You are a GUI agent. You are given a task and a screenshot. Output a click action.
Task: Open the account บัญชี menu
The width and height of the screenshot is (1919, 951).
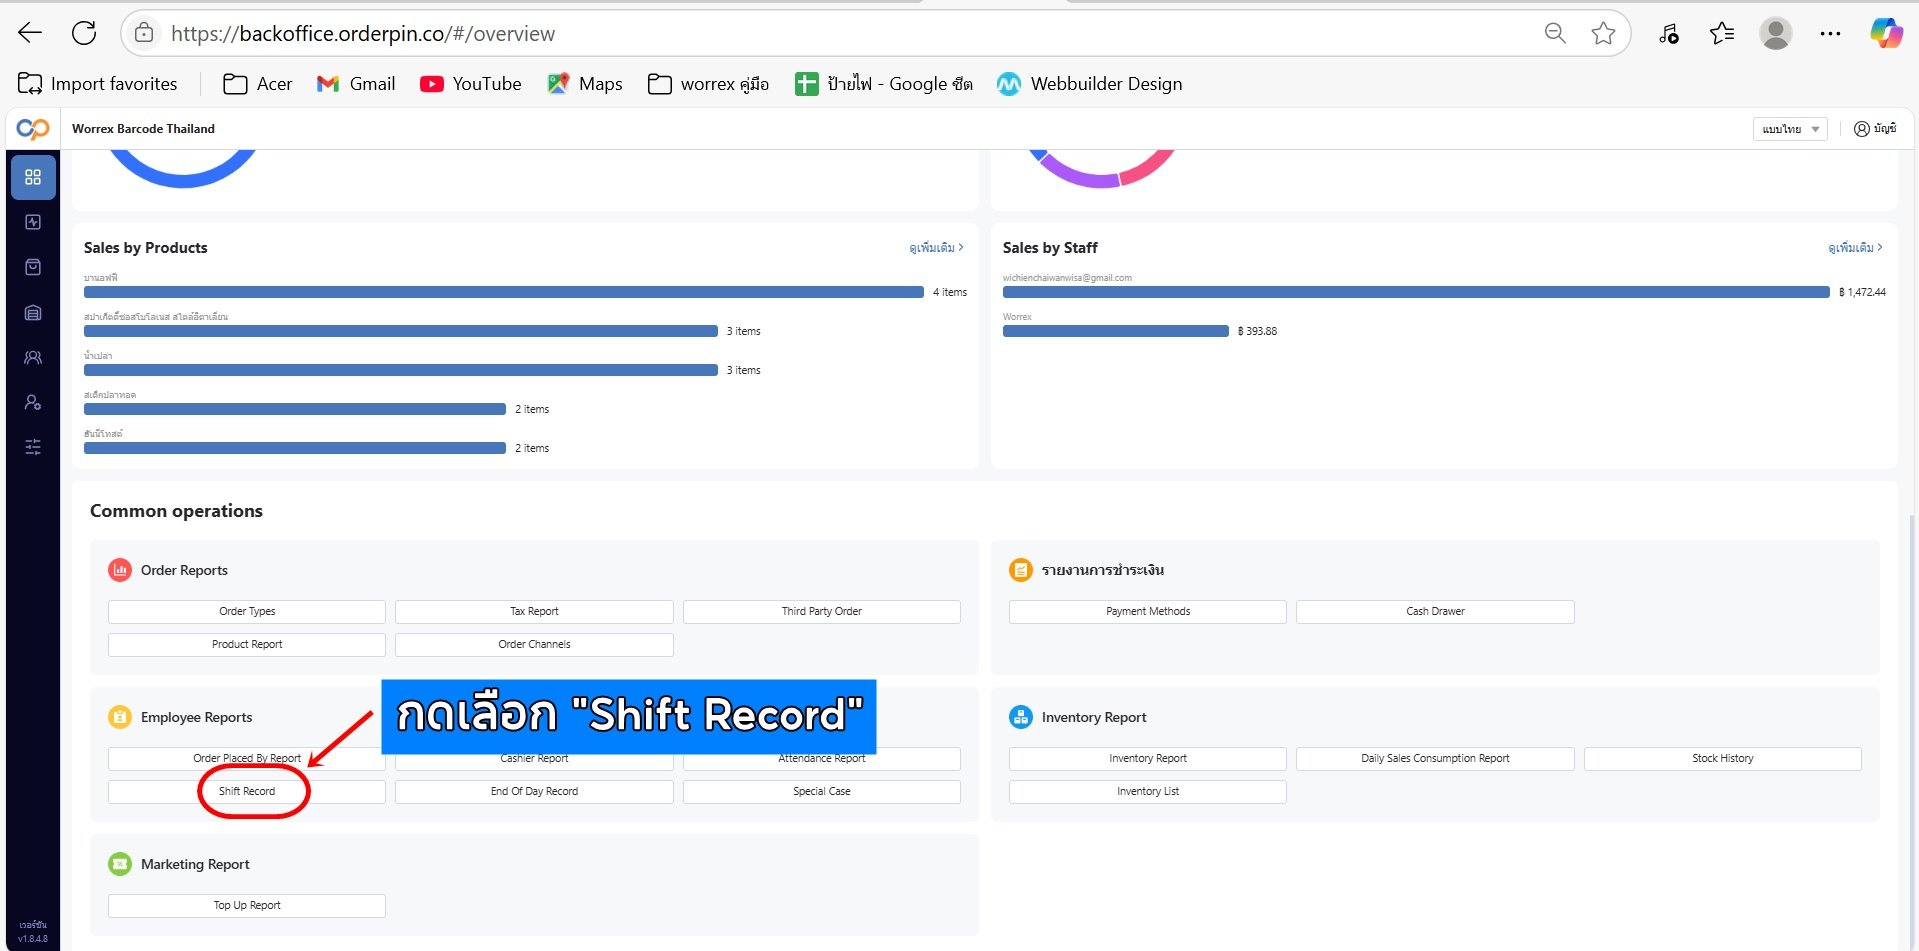(x=1875, y=129)
